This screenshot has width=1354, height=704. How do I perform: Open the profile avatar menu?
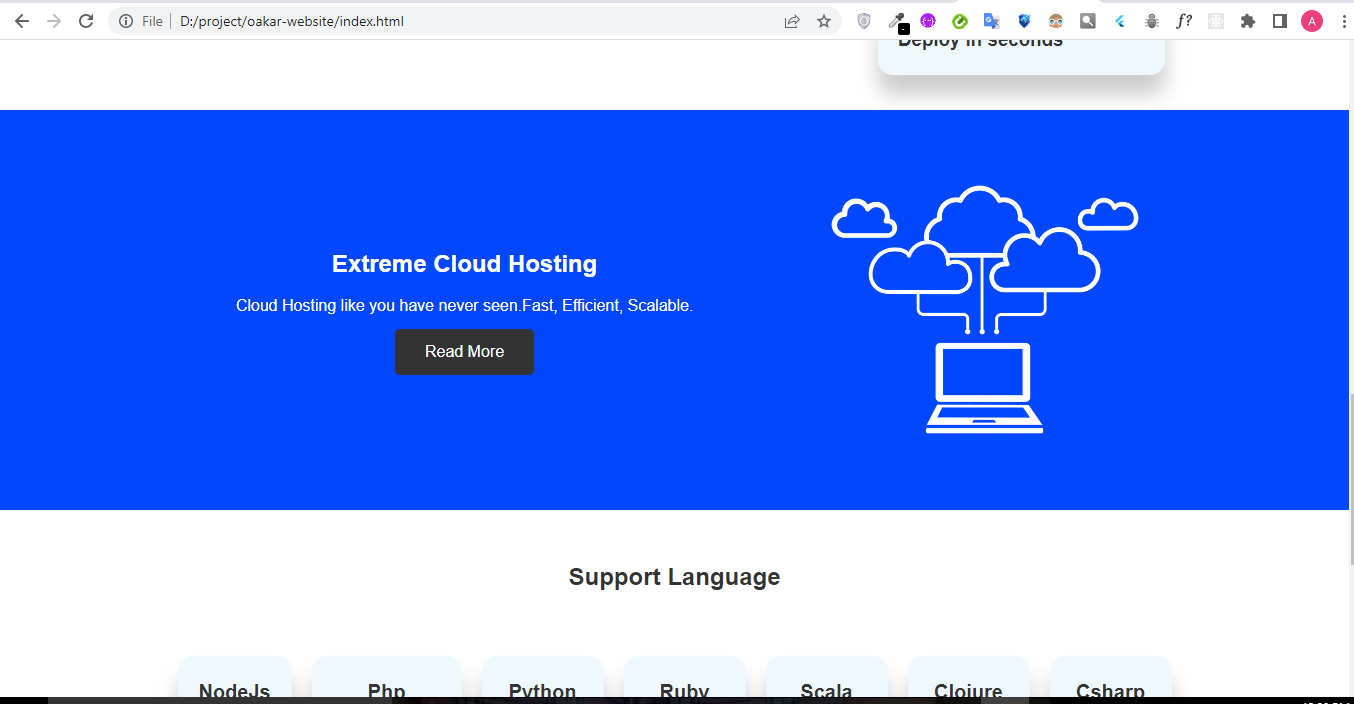coord(1311,20)
